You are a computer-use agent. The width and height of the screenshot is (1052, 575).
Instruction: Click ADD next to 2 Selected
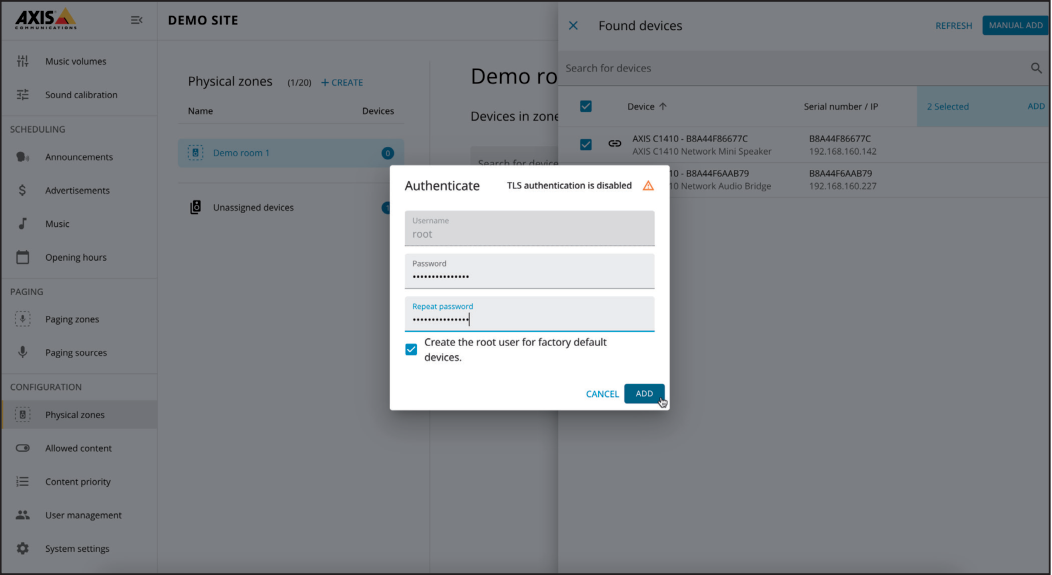pyautogui.click(x=1036, y=107)
